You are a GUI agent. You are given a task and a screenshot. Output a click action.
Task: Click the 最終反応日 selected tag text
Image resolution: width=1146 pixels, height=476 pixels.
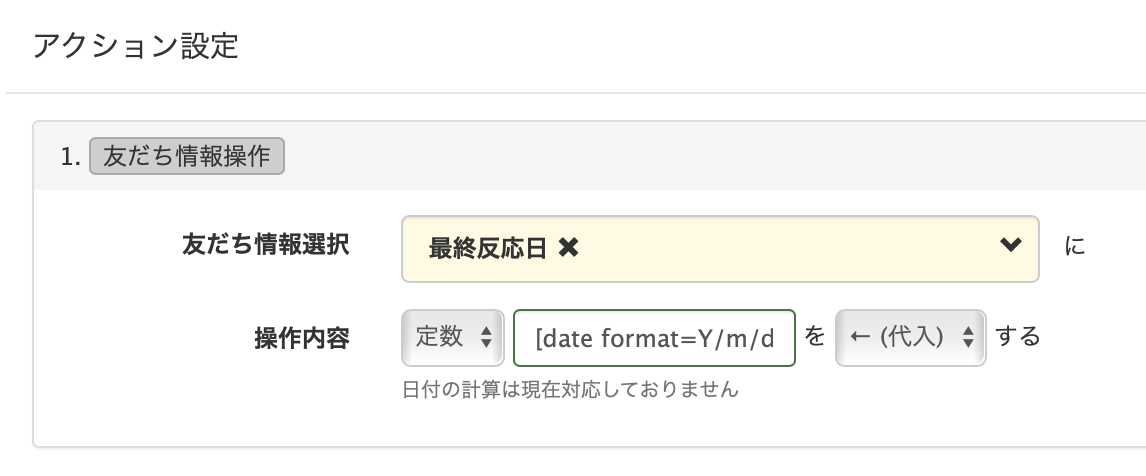(x=487, y=249)
